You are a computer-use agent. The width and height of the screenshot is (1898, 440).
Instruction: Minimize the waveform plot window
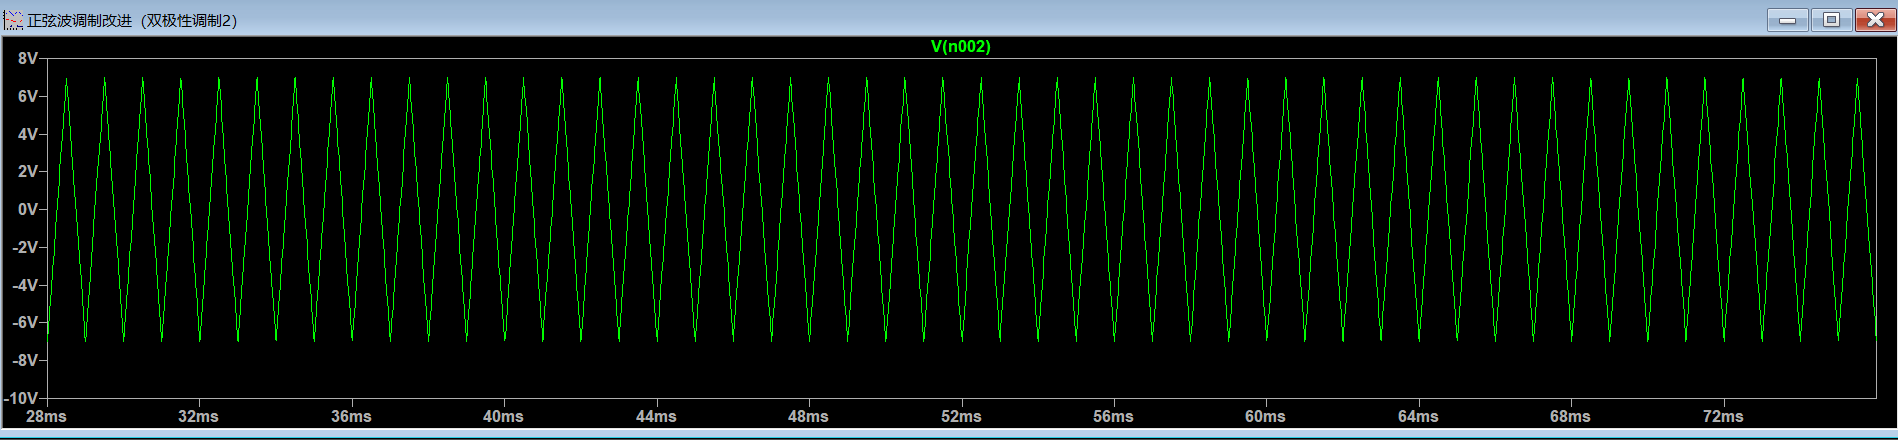[1787, 20]
